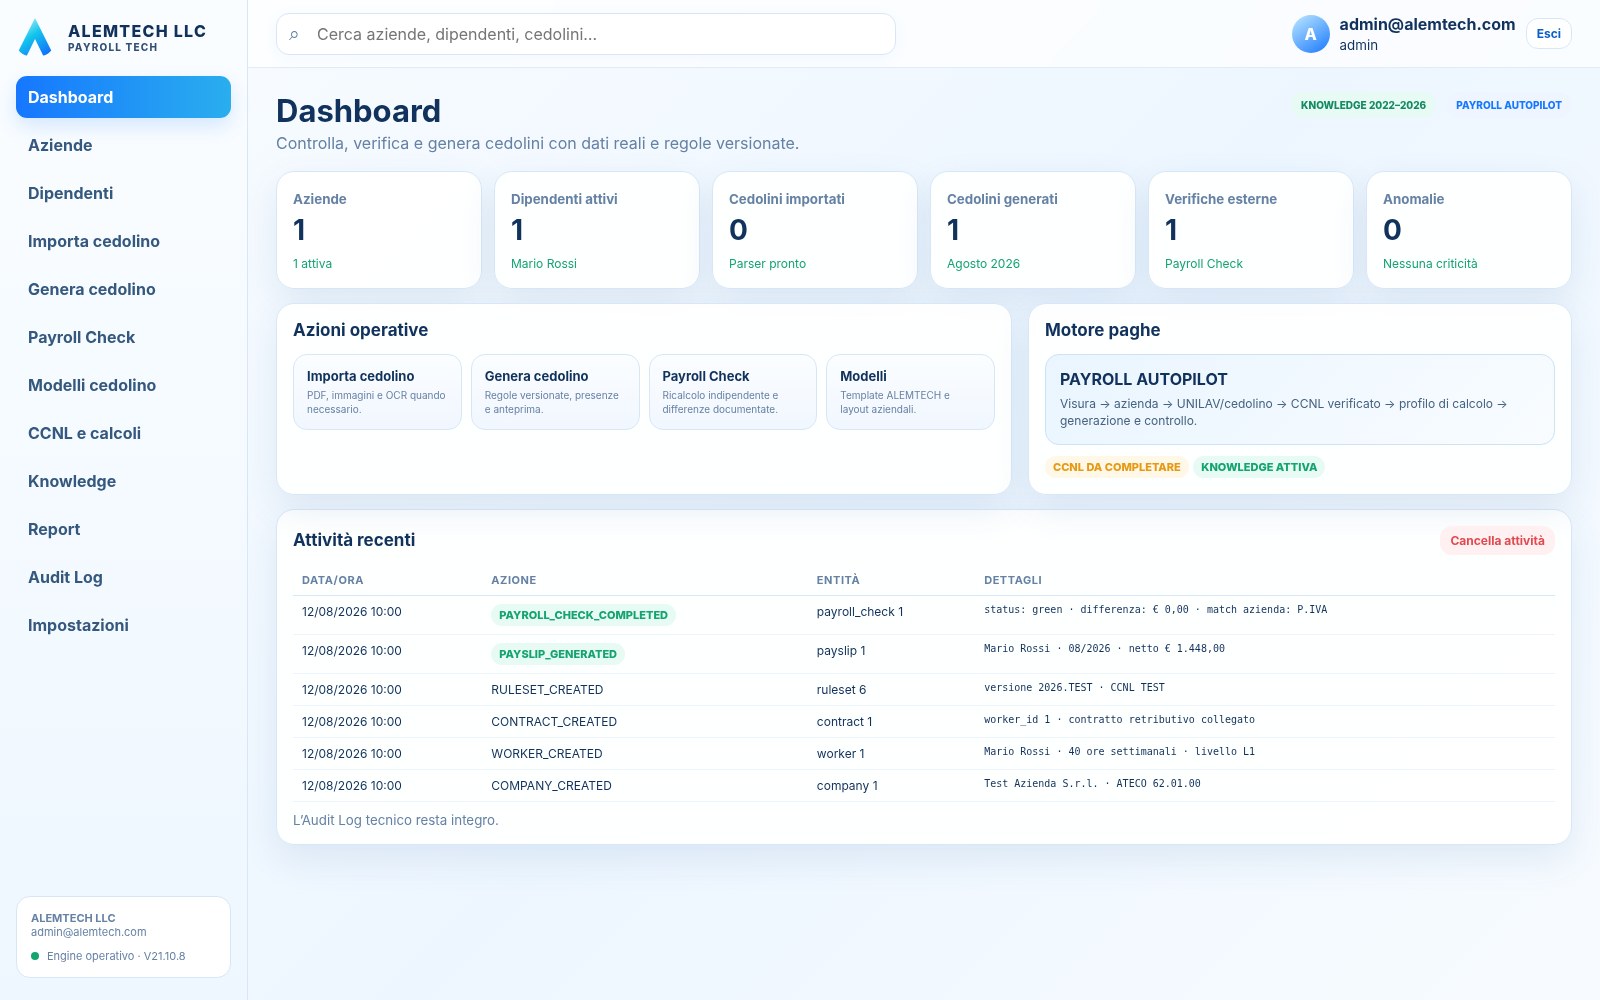Open Impostazioni in the sidebar
Viewport: 1600px width, 1000px height.
point(123,625)
